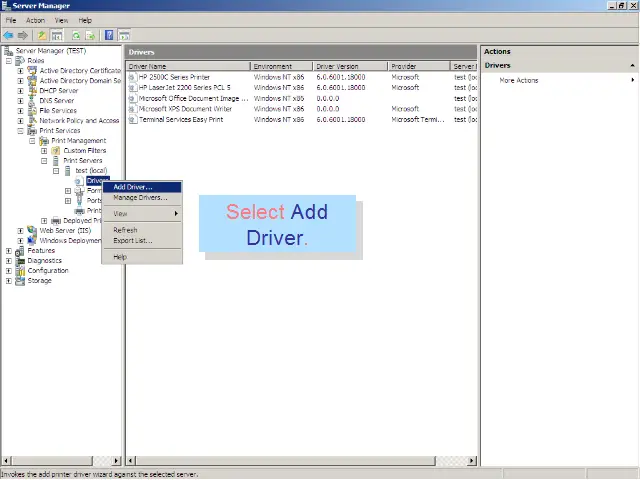Image resolution: width=640 pixels, height=480 pixels.
Task: Click the Print Servers icon in tree
Action: pos(56,161)
